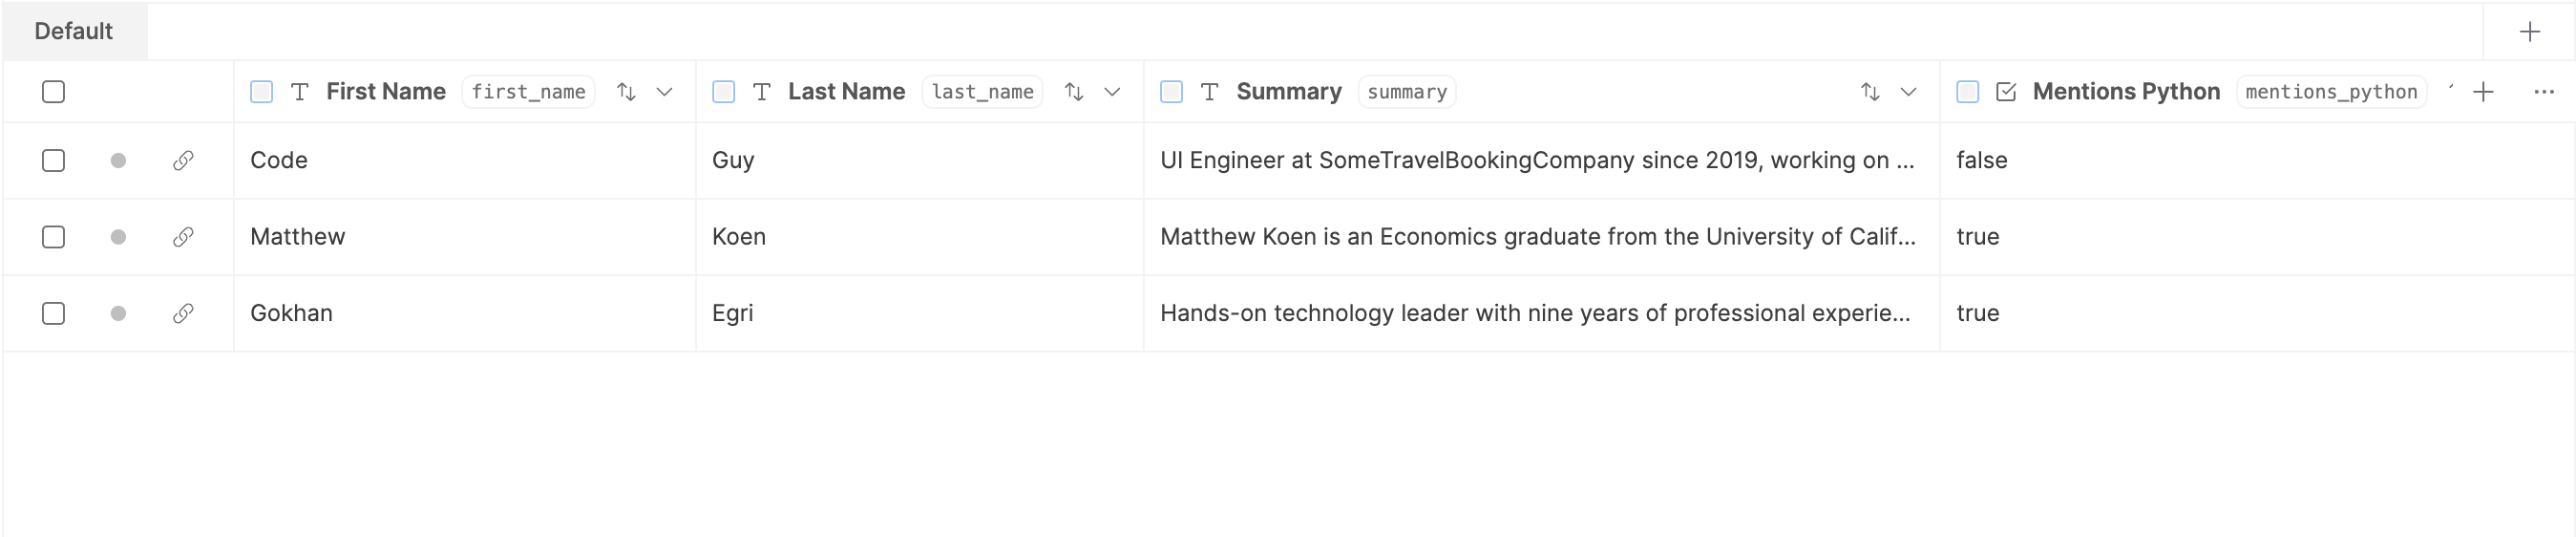Screen dimensions: 2576x537
Task: Switch to the Default tab
Action: [74, 32]
